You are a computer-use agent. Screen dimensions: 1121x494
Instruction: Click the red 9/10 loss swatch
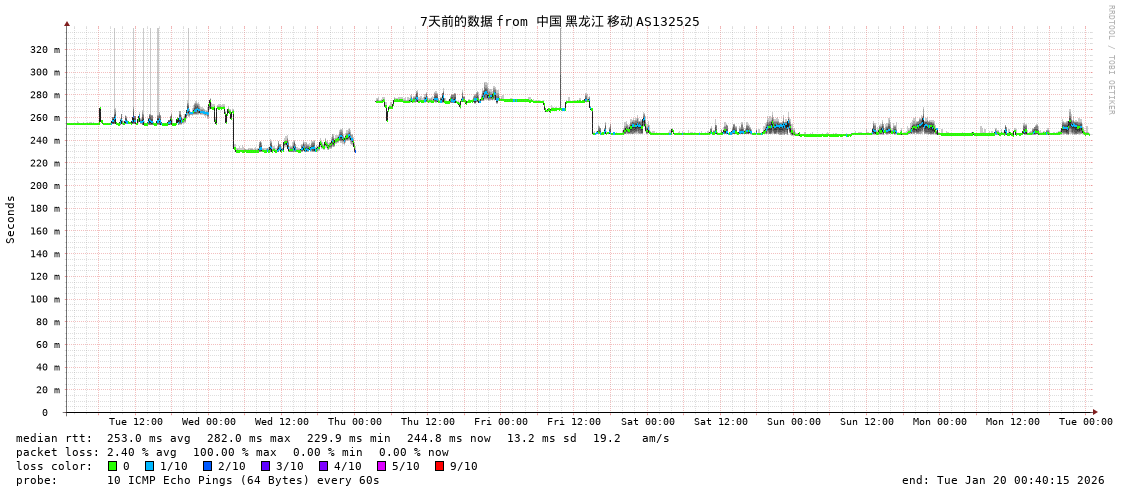tap(440, 466)
